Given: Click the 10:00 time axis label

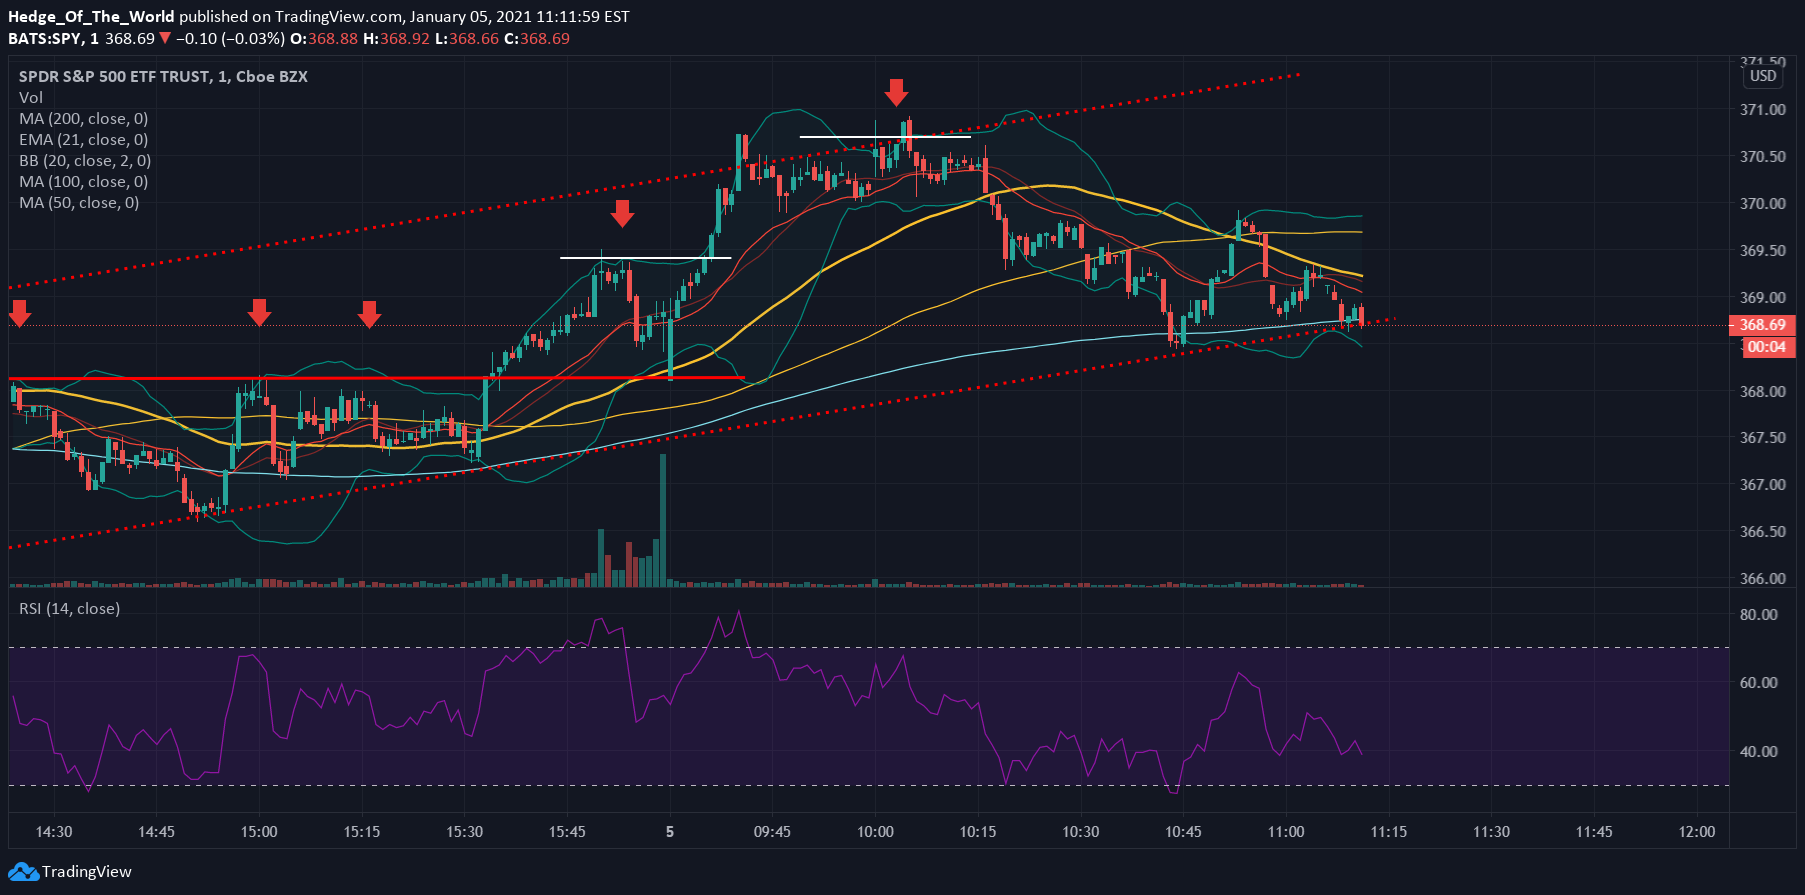Looking at the screenshot, I should [x=875, y=832].
